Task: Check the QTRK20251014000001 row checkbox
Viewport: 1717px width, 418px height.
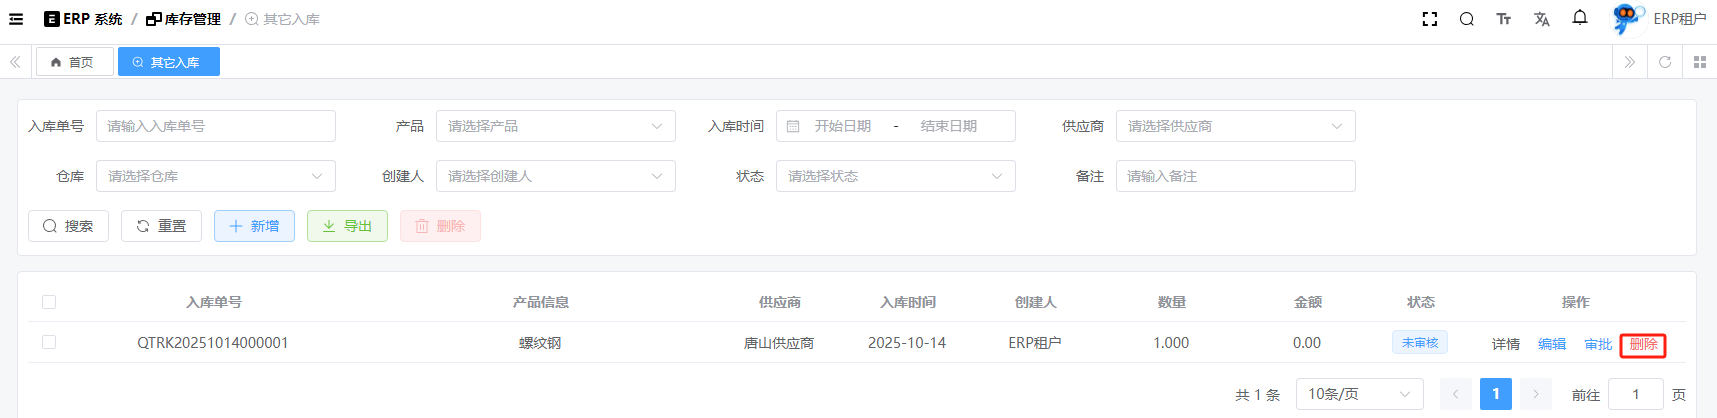Action: [x=49, y=342]
